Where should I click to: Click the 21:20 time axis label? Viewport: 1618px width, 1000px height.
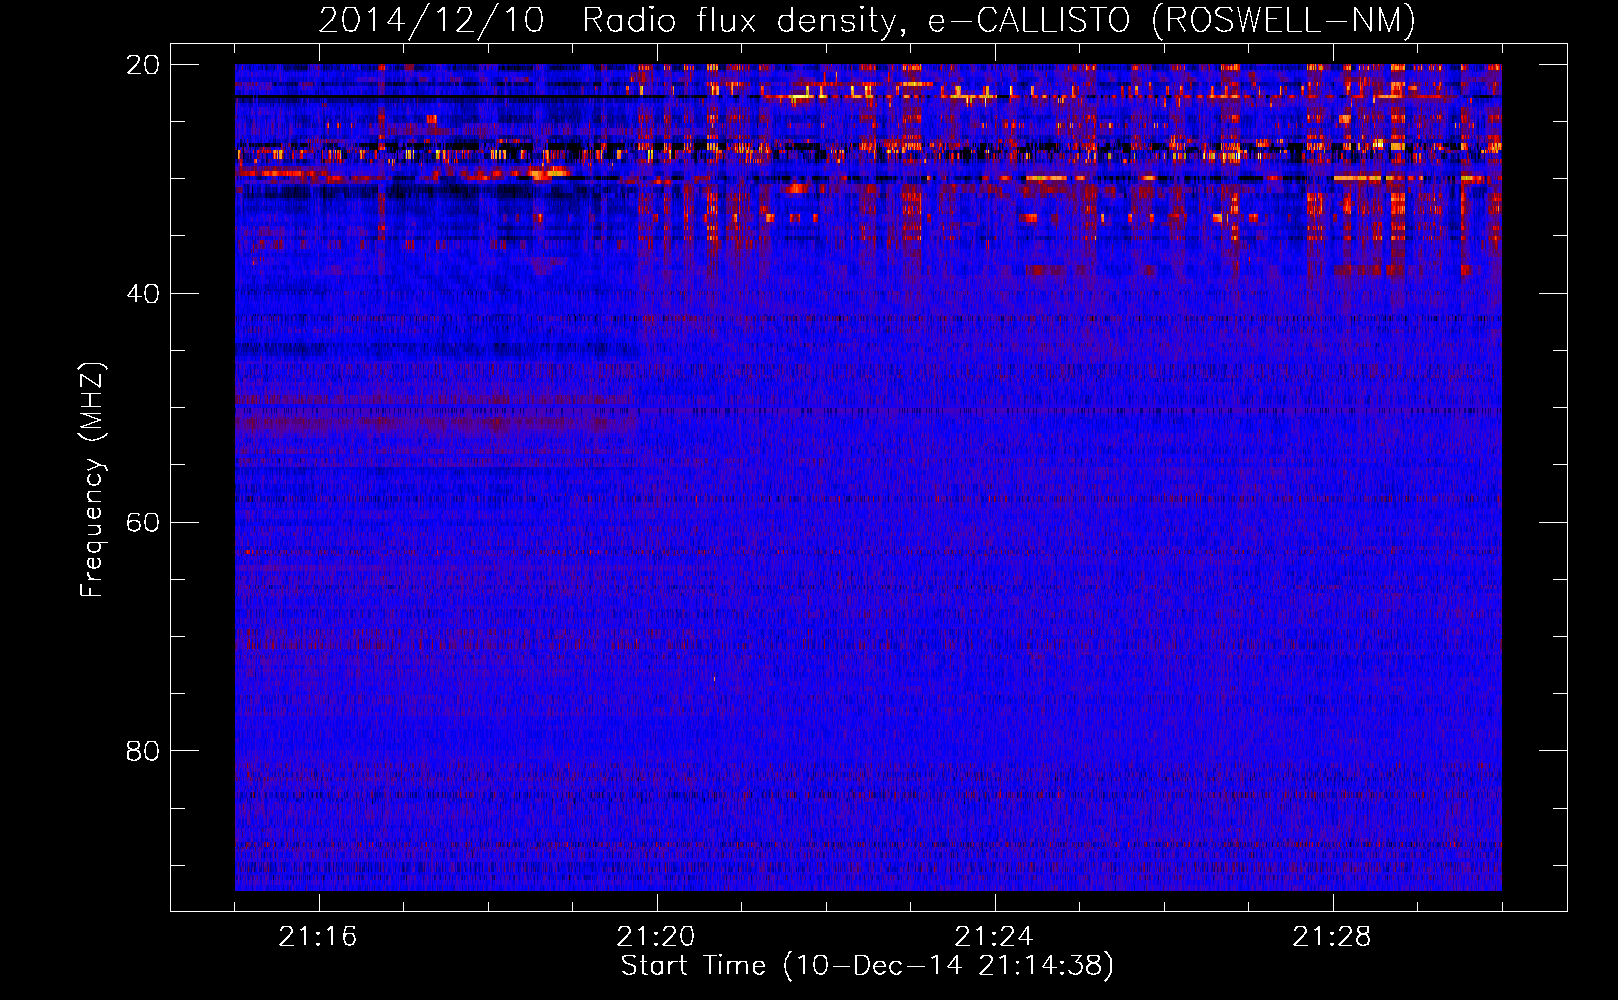[656, 937]
